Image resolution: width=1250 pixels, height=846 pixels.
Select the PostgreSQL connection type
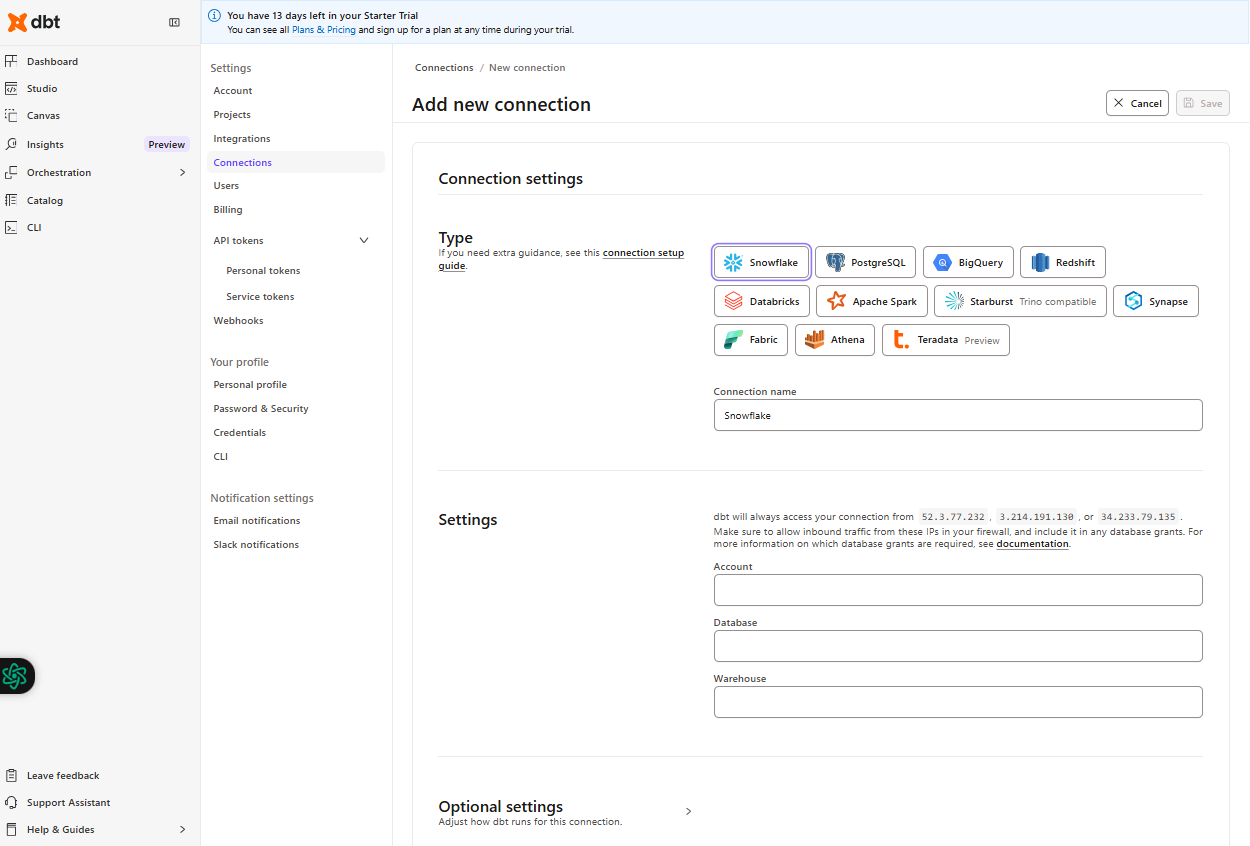coord(865,262)
